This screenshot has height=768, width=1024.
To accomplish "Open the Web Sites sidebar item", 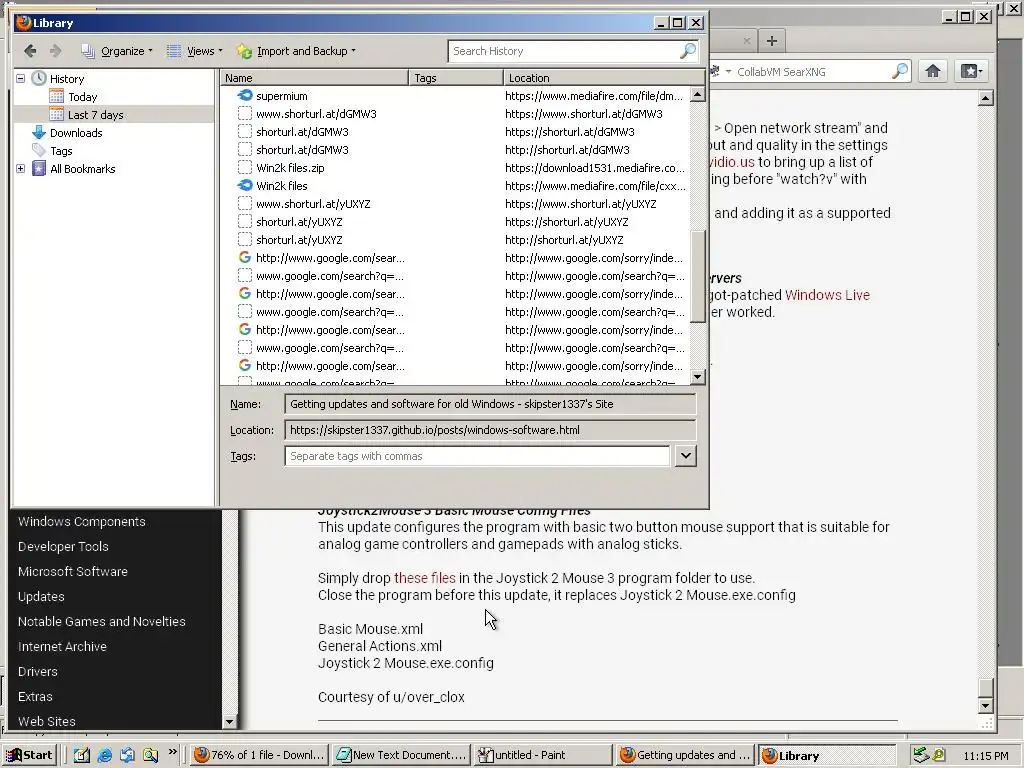I will (x=46, y=722).
